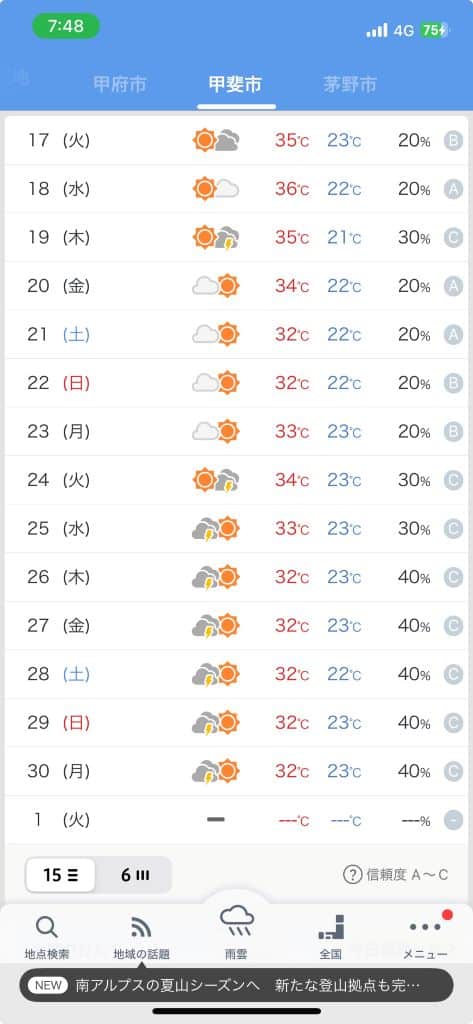Tap reliability badge B on day 17
473x1024 pixels.
[453, 140]
